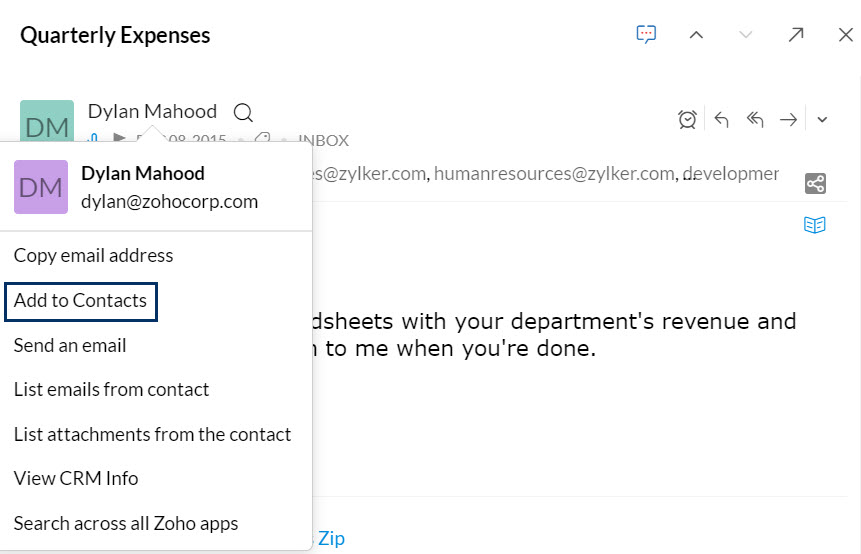Go to next email with down chevron
Viewport: 861px width, 554px height.
745,35
